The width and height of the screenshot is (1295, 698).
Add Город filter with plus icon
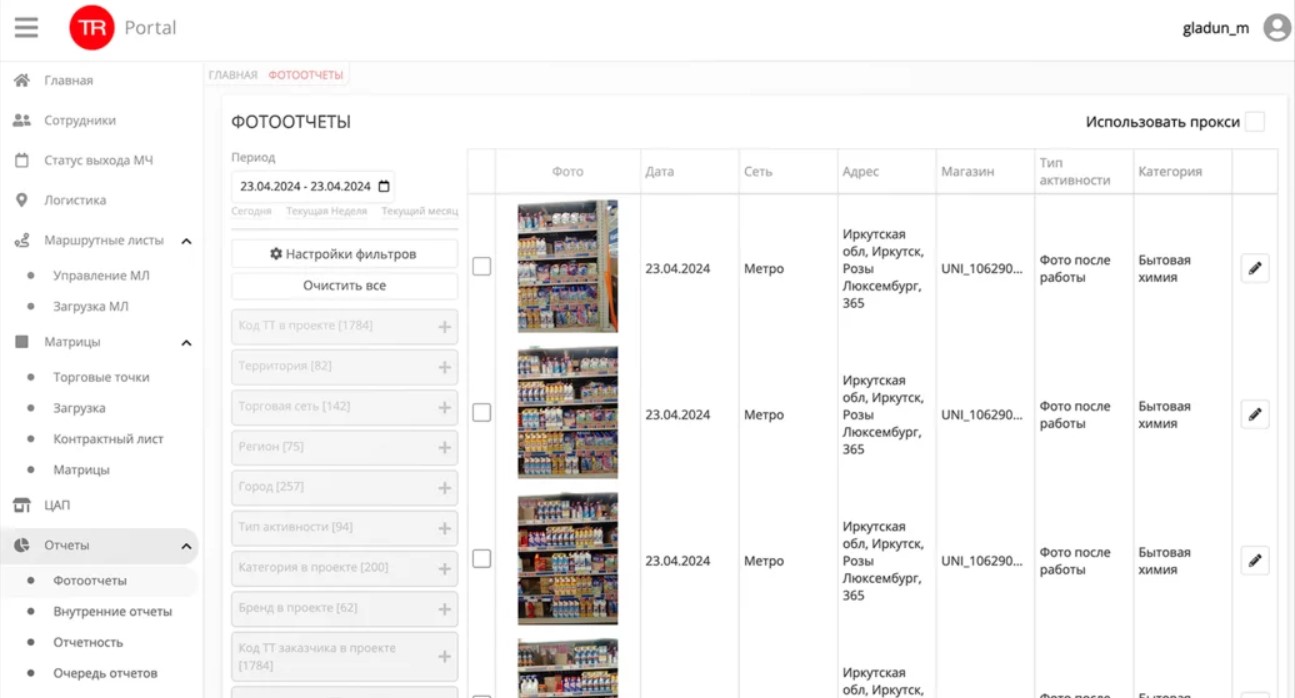point(444,487)
